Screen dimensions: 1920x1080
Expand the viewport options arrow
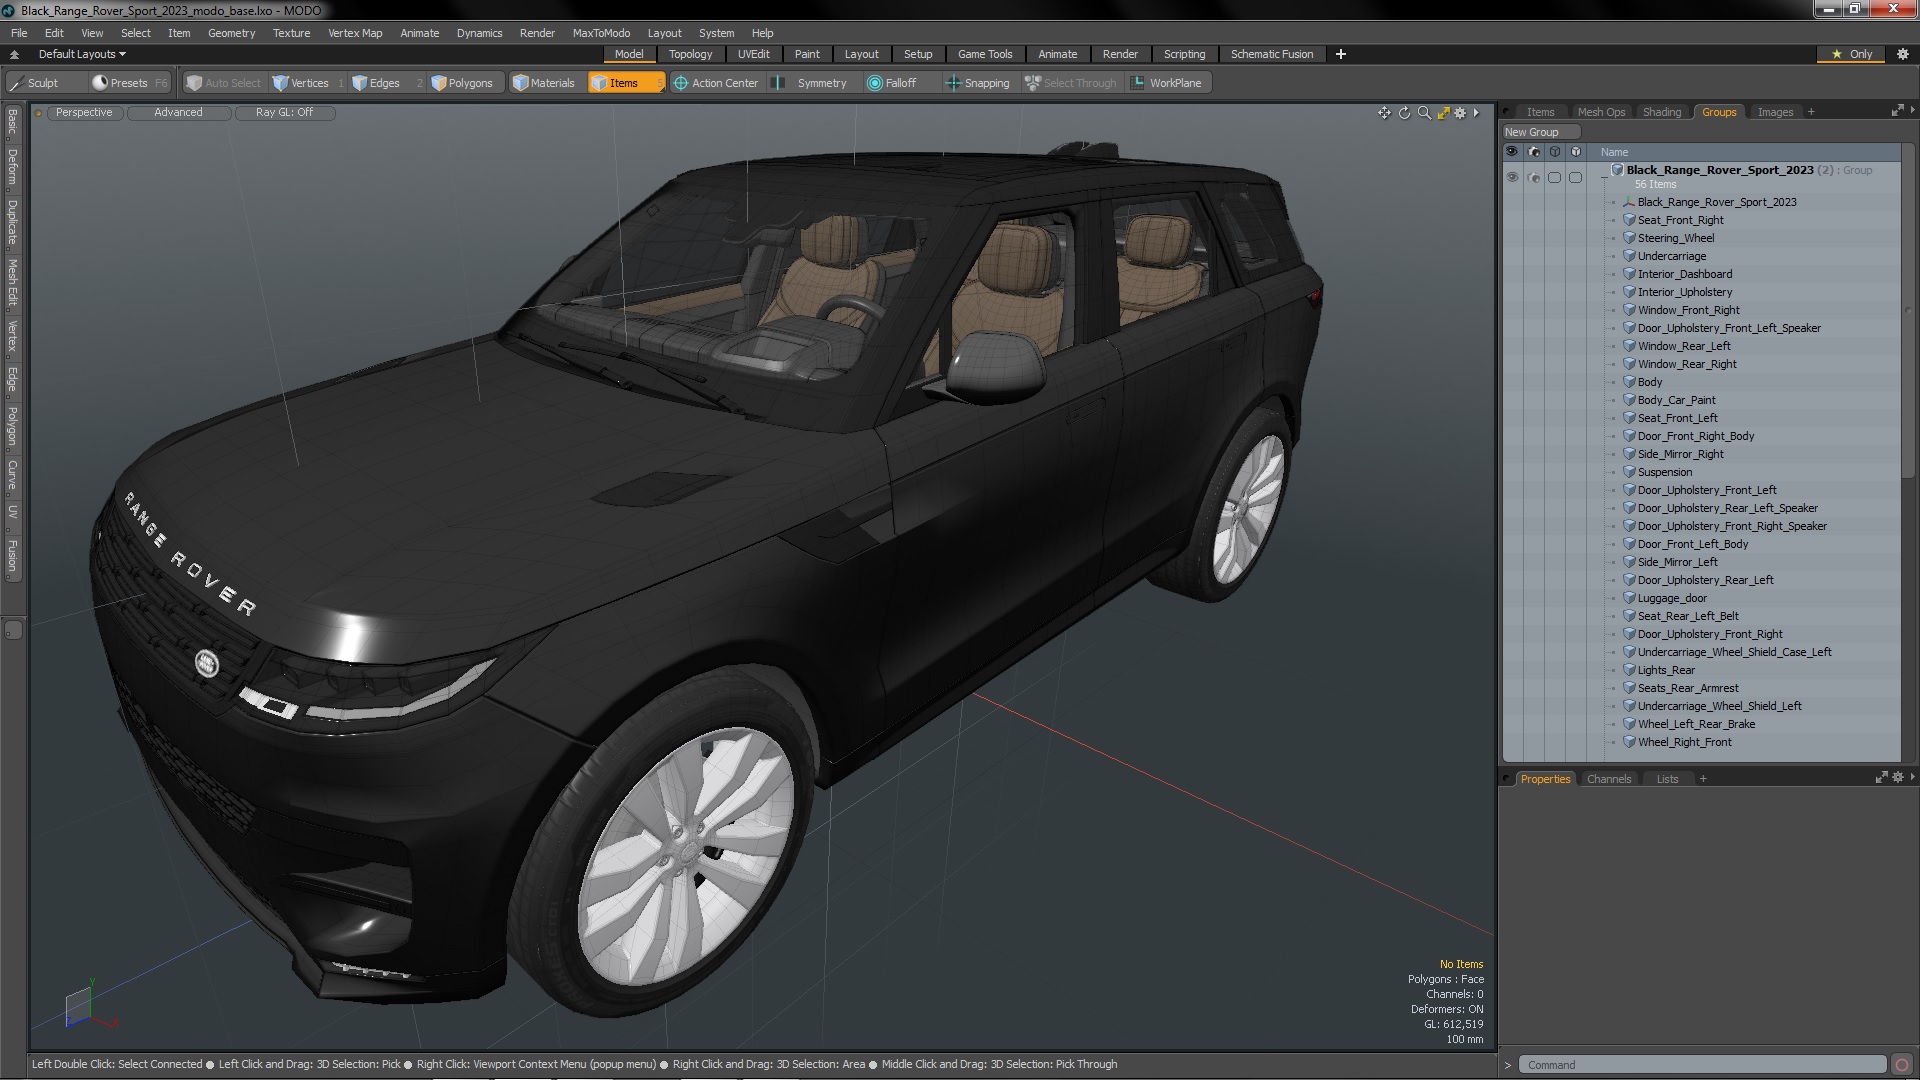point(1476,113)
